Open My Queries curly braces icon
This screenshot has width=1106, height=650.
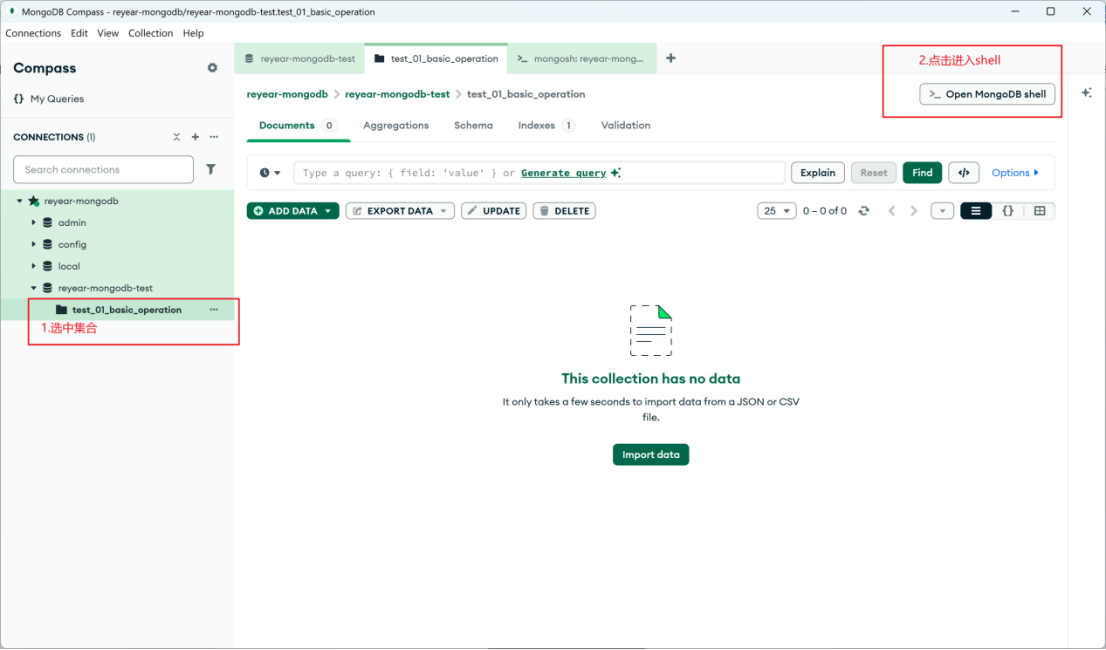[x=19, y=99]
